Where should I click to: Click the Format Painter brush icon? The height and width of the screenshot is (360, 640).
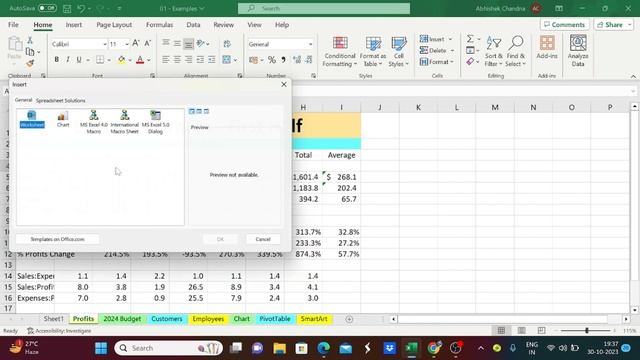coord(30,63)
